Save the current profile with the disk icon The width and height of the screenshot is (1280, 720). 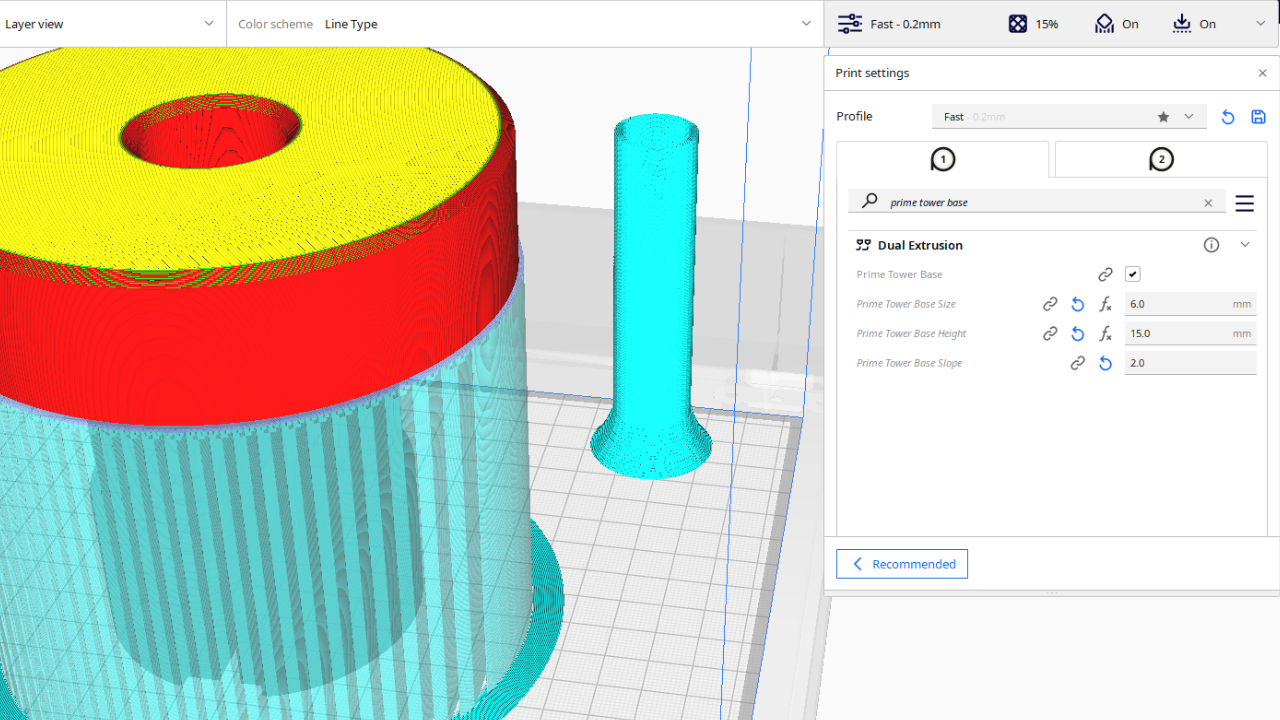[1258, 117]
